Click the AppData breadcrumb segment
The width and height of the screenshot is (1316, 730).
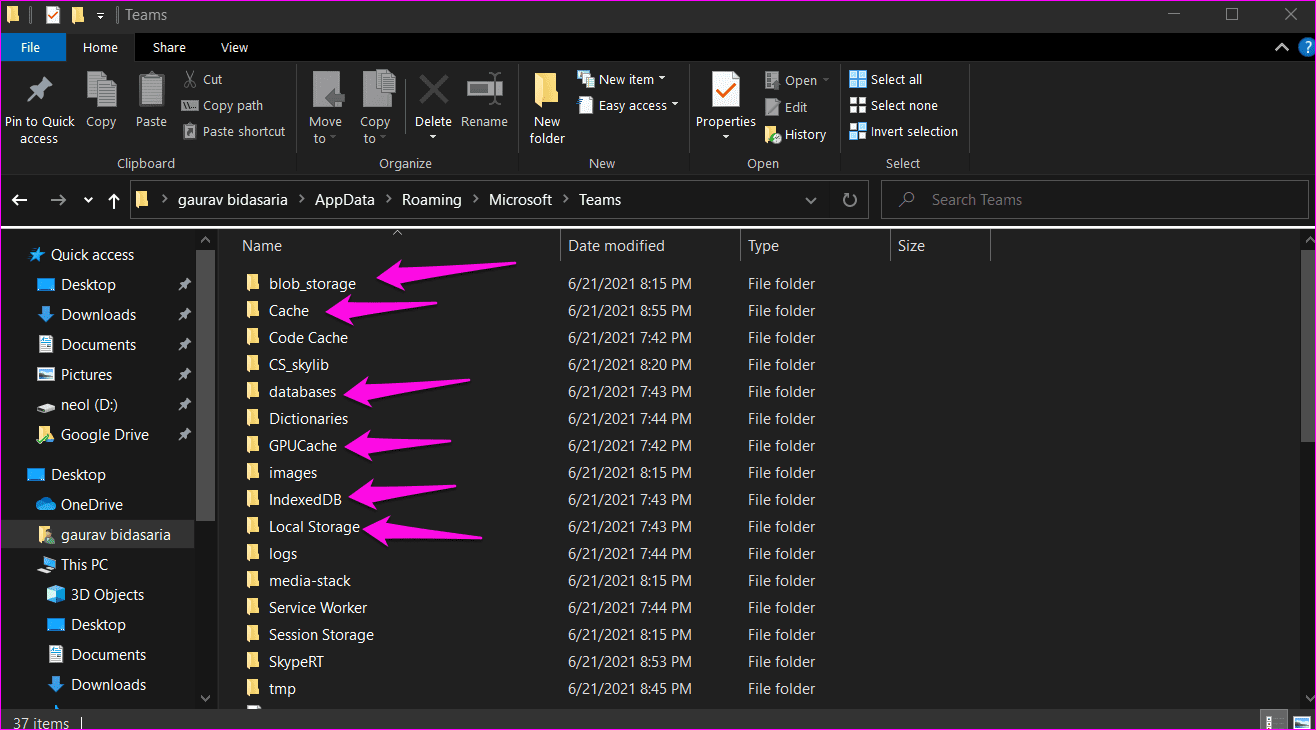point(345,200)
